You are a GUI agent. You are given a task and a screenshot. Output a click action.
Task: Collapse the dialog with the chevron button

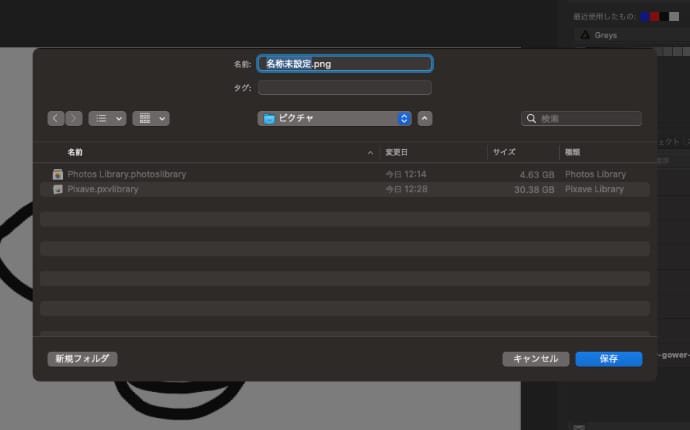(x=425, y=118)
